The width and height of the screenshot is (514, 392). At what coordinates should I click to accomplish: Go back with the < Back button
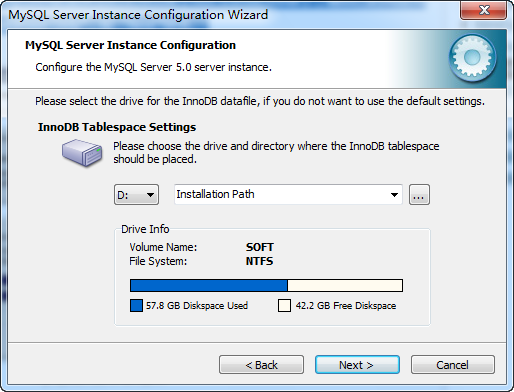tap(261, 365)
